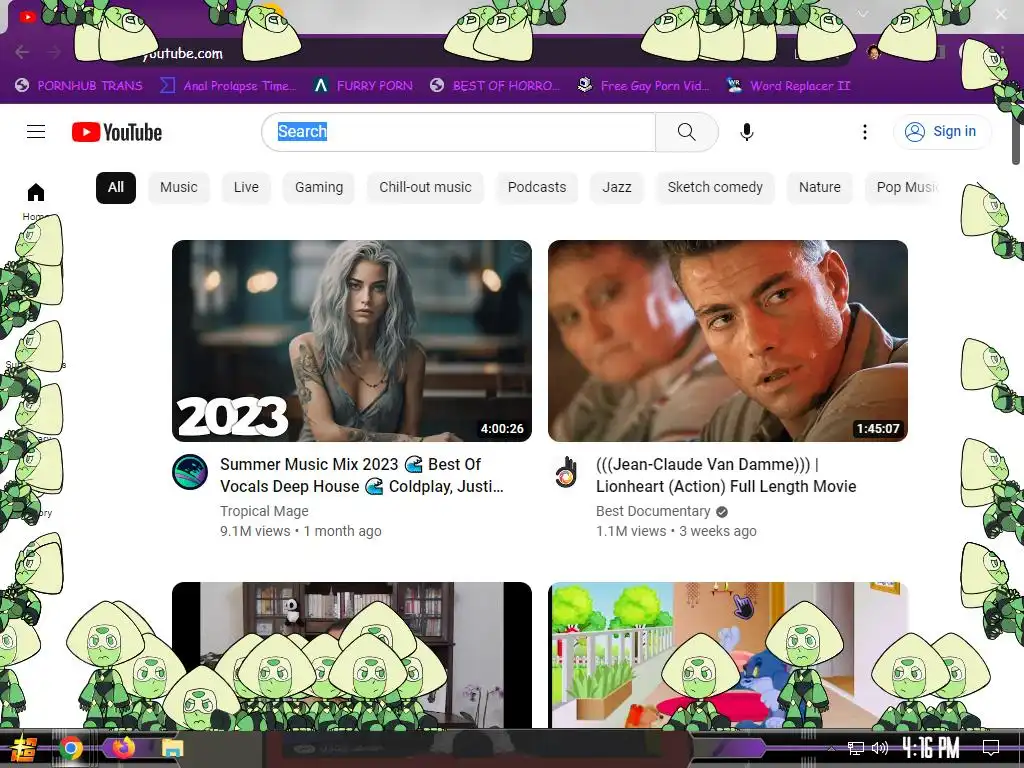Click the '1.1M views • 3 weeks ago' text
Viewport: 1024px width, 768px height.
(676, 532)
